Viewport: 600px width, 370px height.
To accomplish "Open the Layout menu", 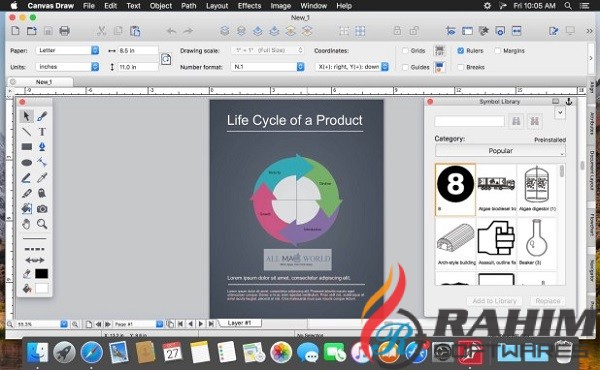I will [x=217, y=6].
